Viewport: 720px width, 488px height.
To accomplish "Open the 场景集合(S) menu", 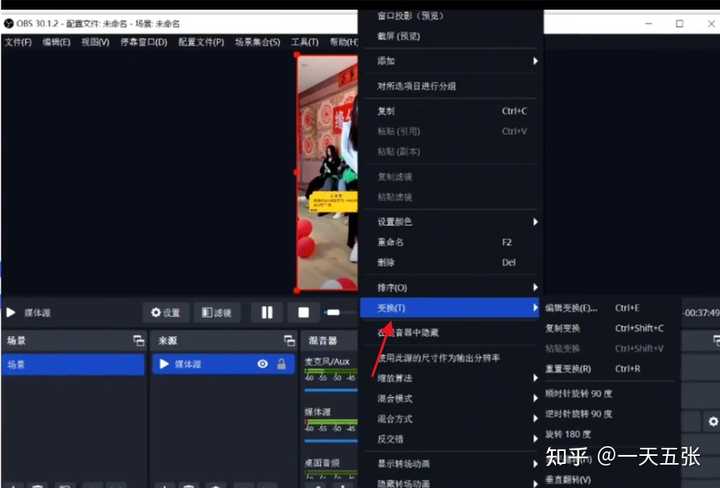I will (x=258, y=42).
